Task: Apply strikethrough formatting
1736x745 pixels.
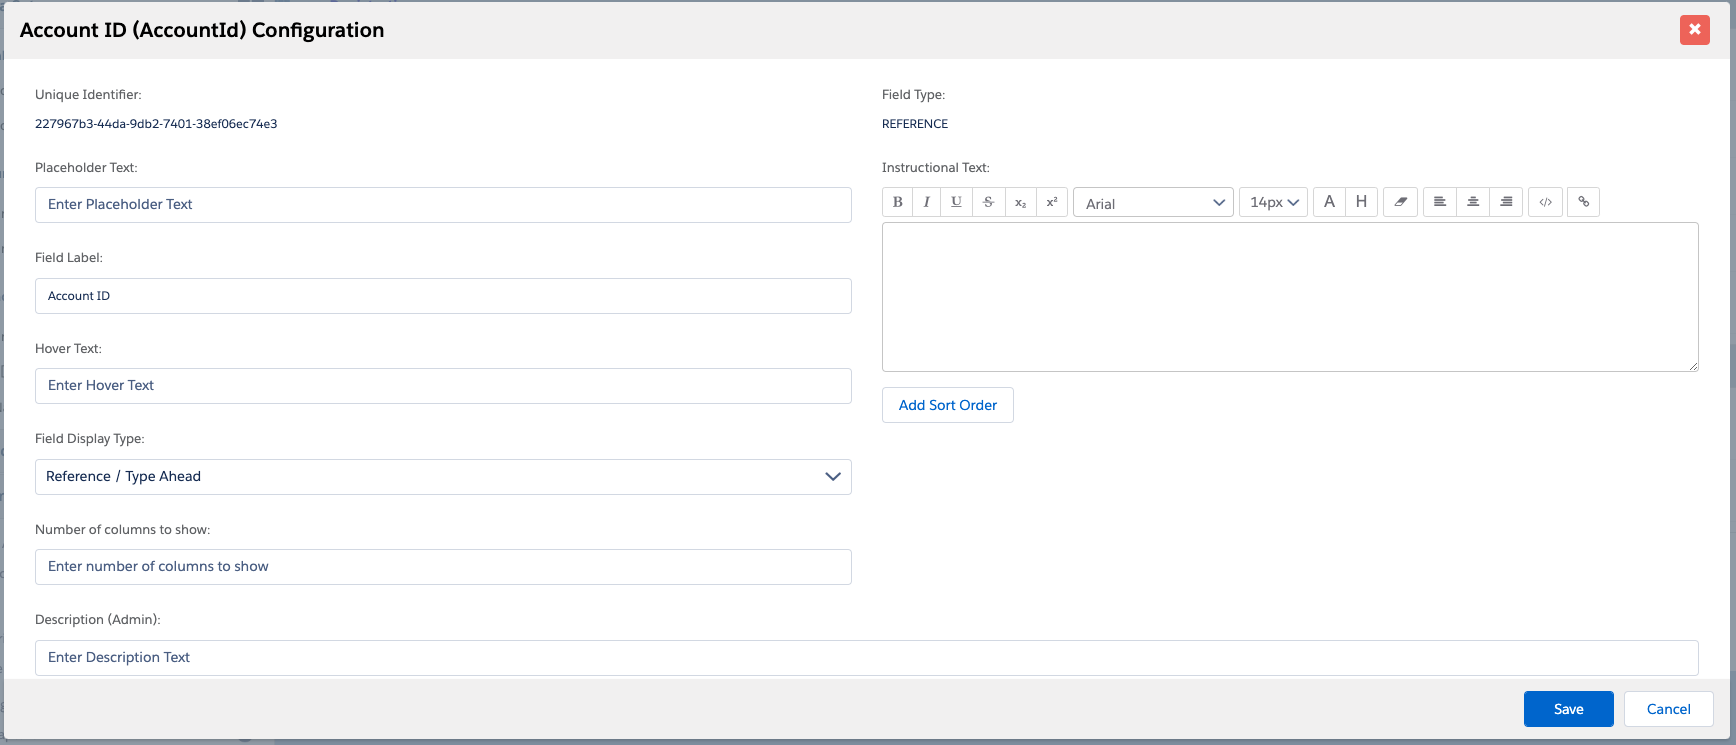Action: (988, 202)
